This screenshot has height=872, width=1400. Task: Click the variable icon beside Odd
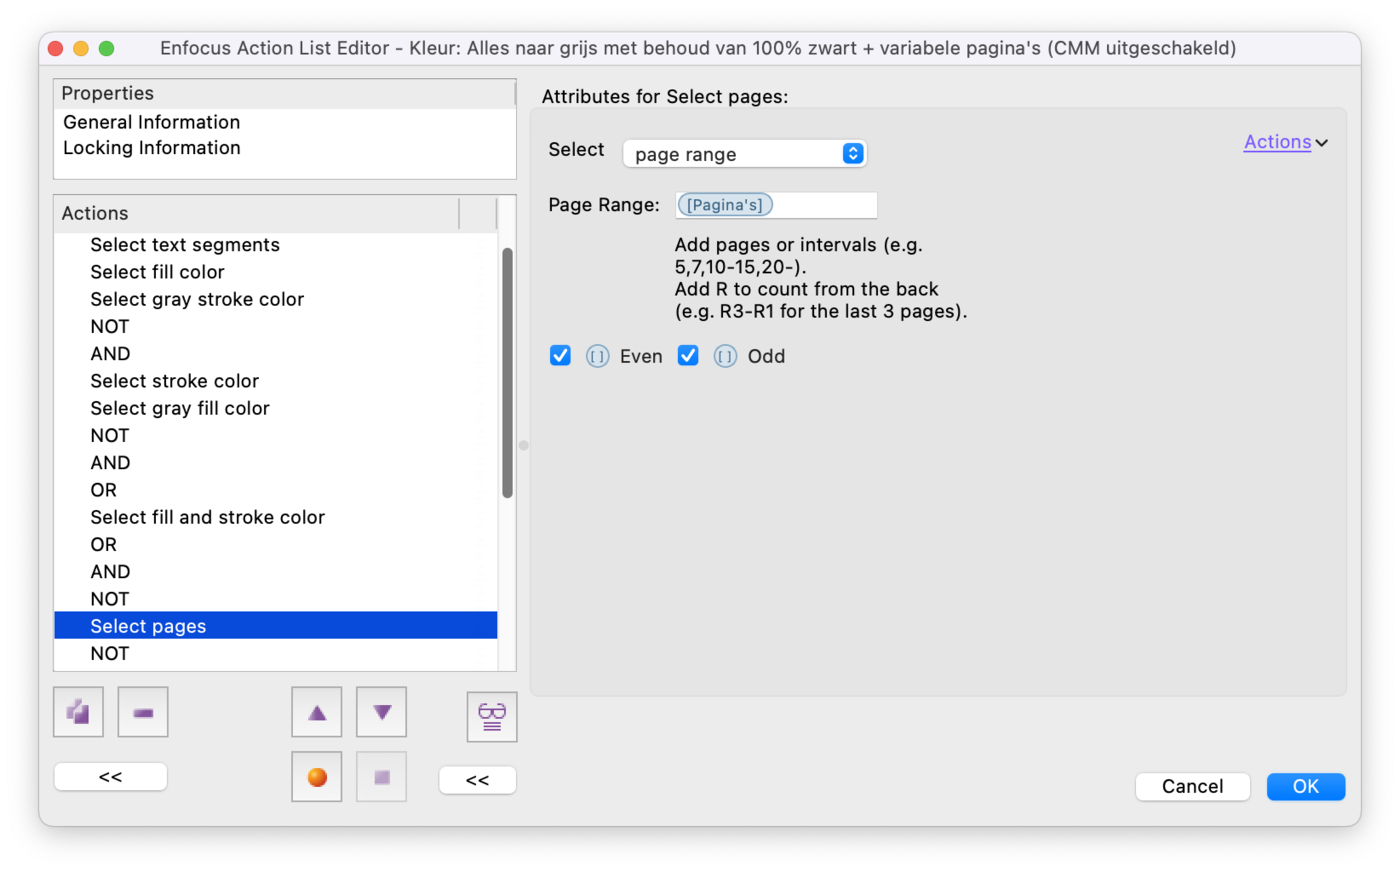coord(725,356)
